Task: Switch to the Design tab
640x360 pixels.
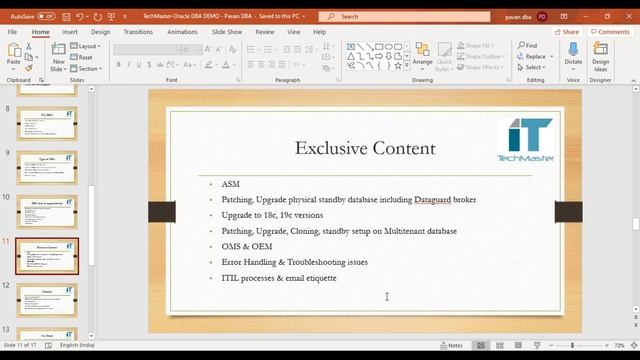Action: [x=100, y=32]
